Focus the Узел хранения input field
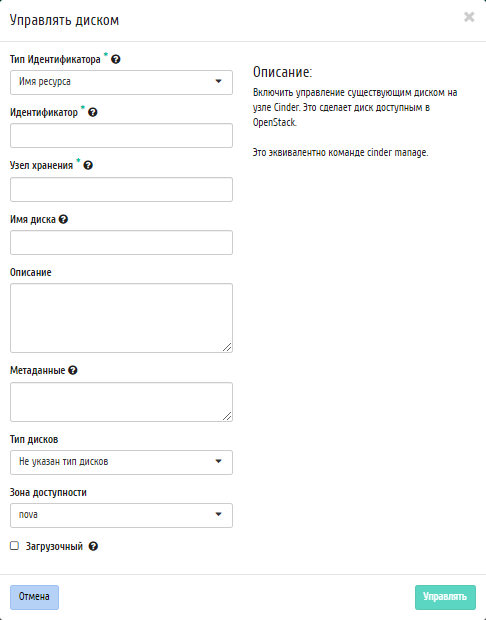This screenshot has height=620, width=486. coord(121,189)
